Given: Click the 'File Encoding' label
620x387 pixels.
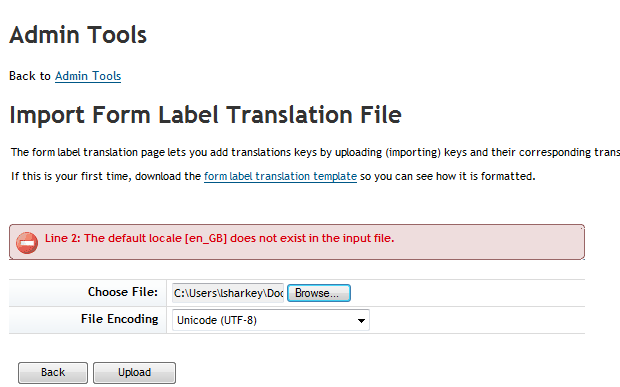Looking at the screenshot, I should click(x=119, y=319).
